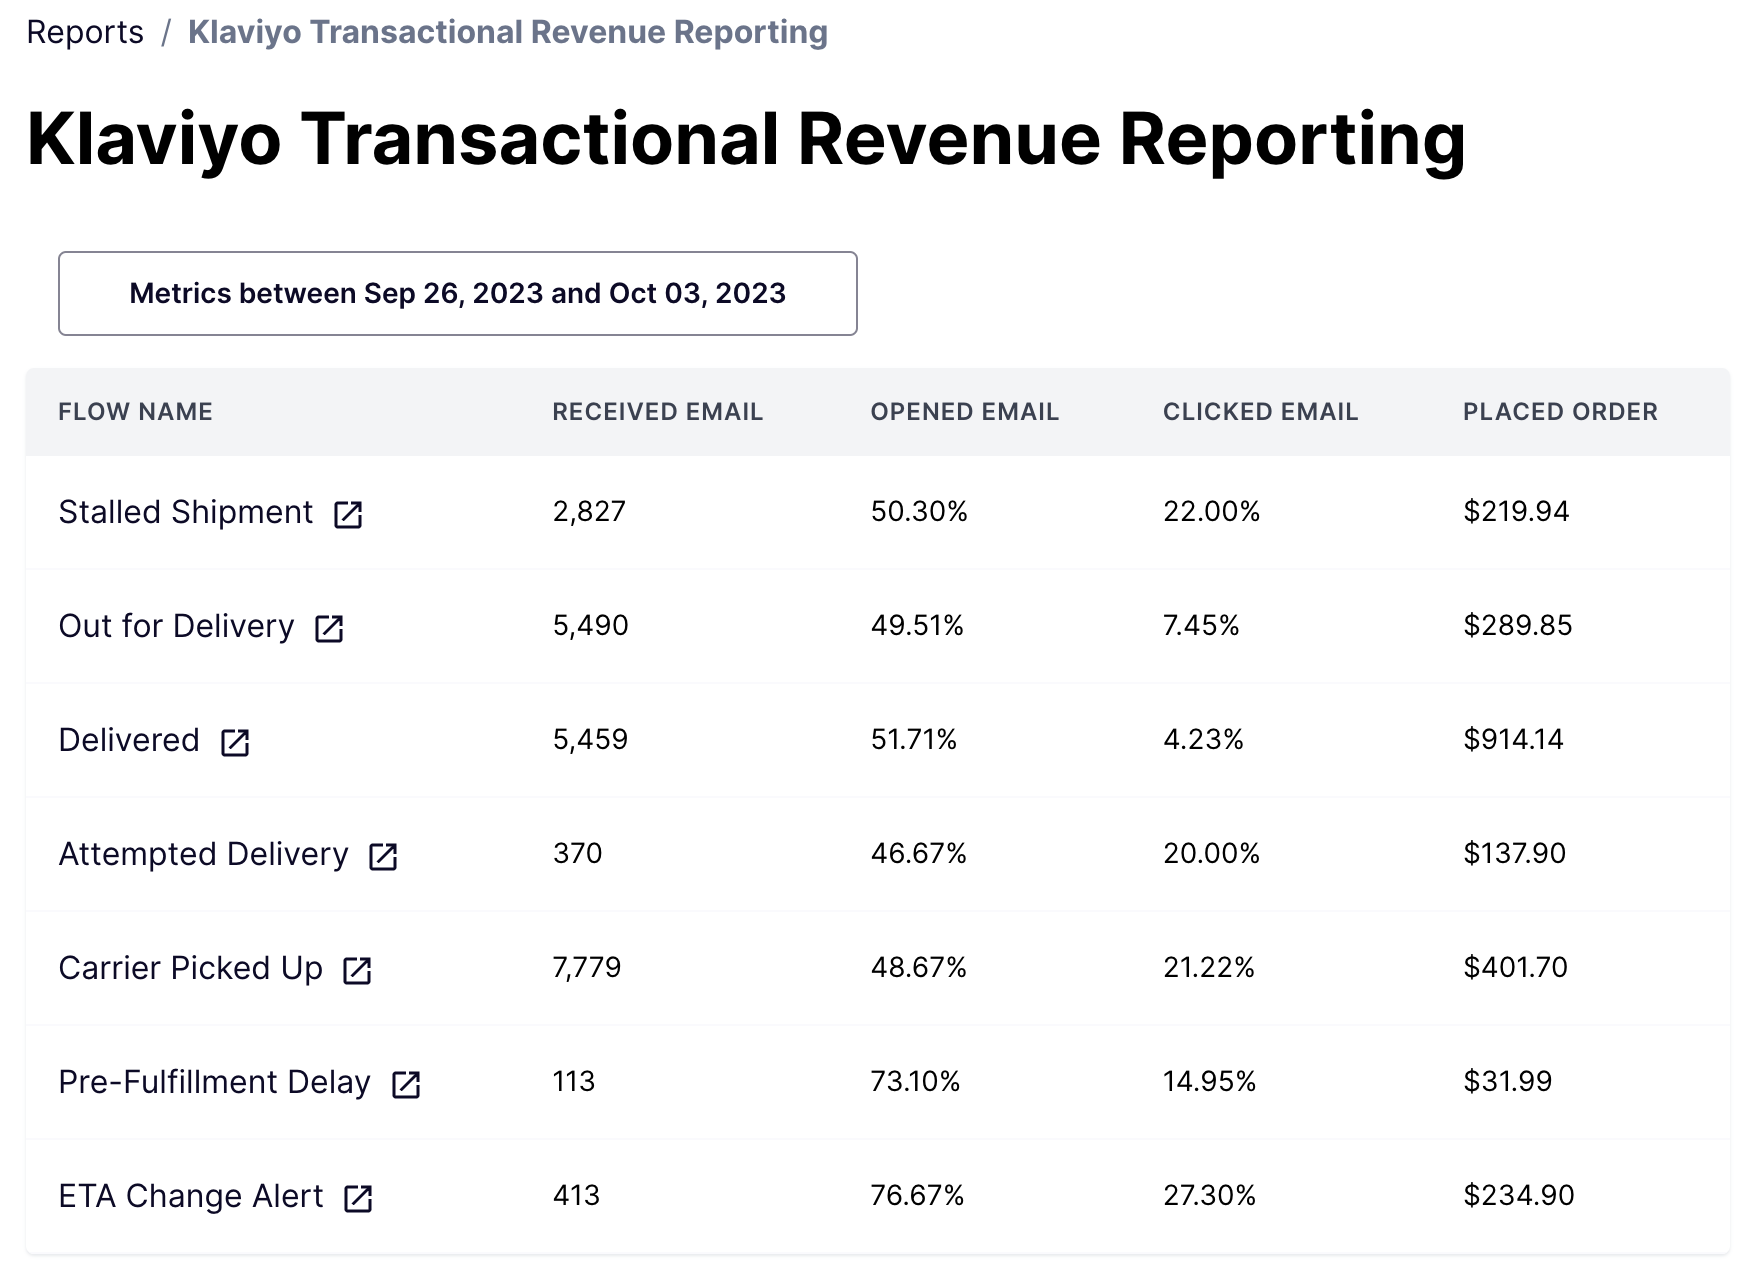Select clicked email value 7.45%
1754x1282 pixels.
(1201, 625)
